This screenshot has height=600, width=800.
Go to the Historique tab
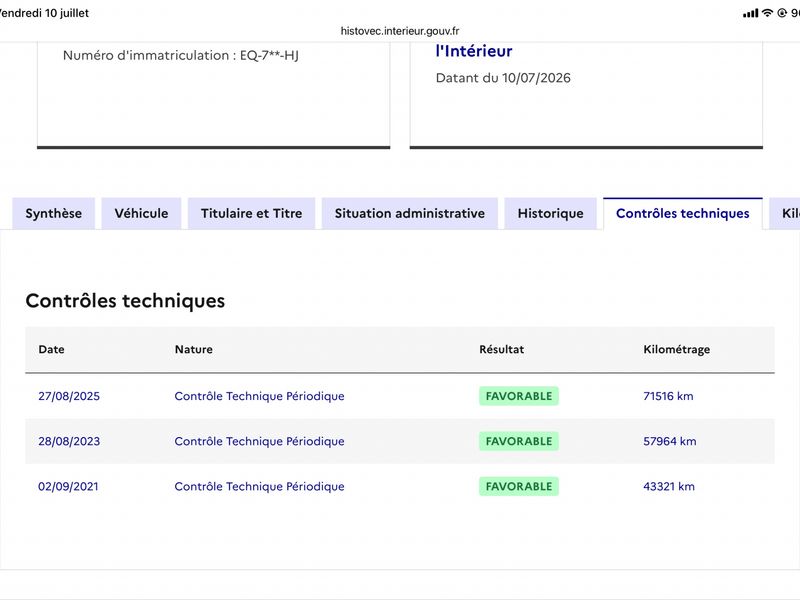click(551, 213)
